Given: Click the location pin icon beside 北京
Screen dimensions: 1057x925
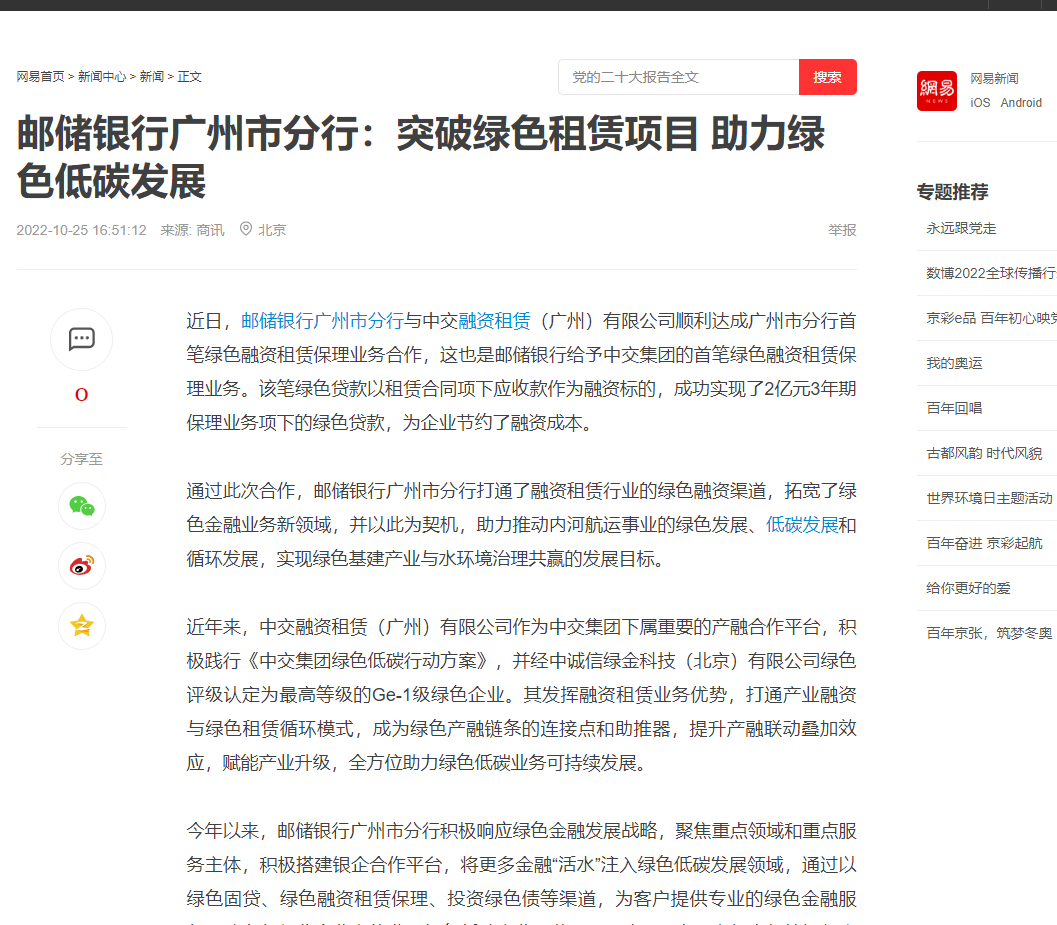Looking at the screenshot, I should coord(246,229).
